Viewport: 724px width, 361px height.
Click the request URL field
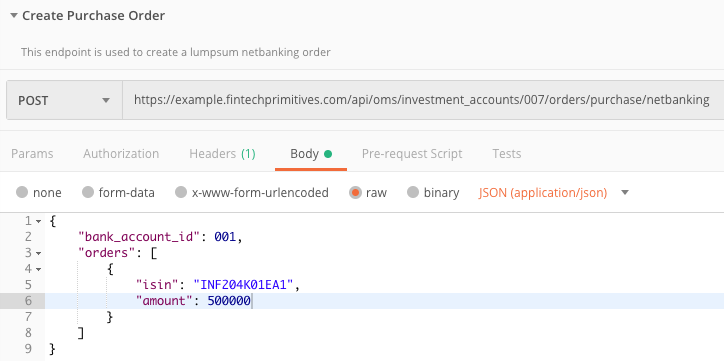coord(422,100)
